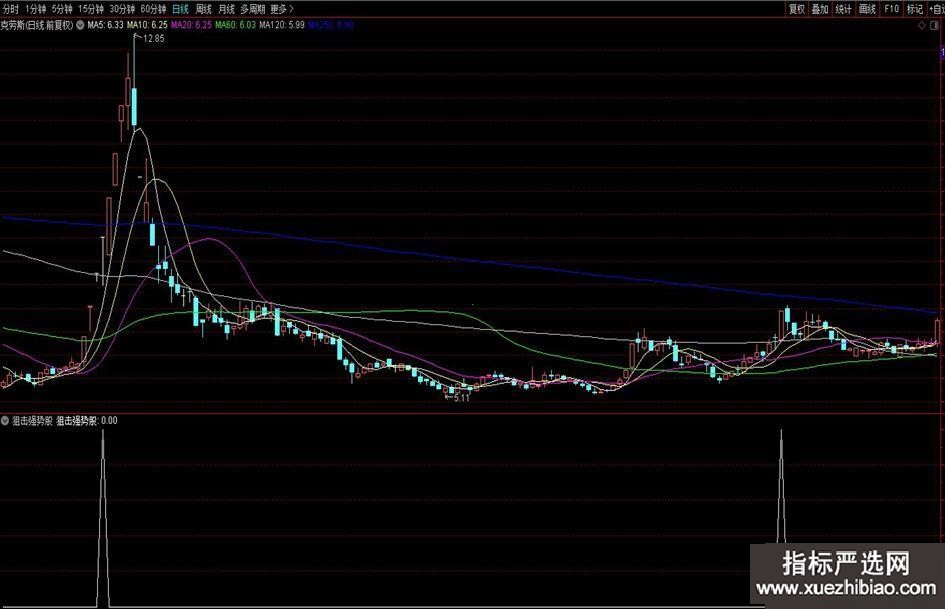The width and height of the screenshot is (945, 609).
Task: Select the 15分钟 period tab
Action: [90, 9]
